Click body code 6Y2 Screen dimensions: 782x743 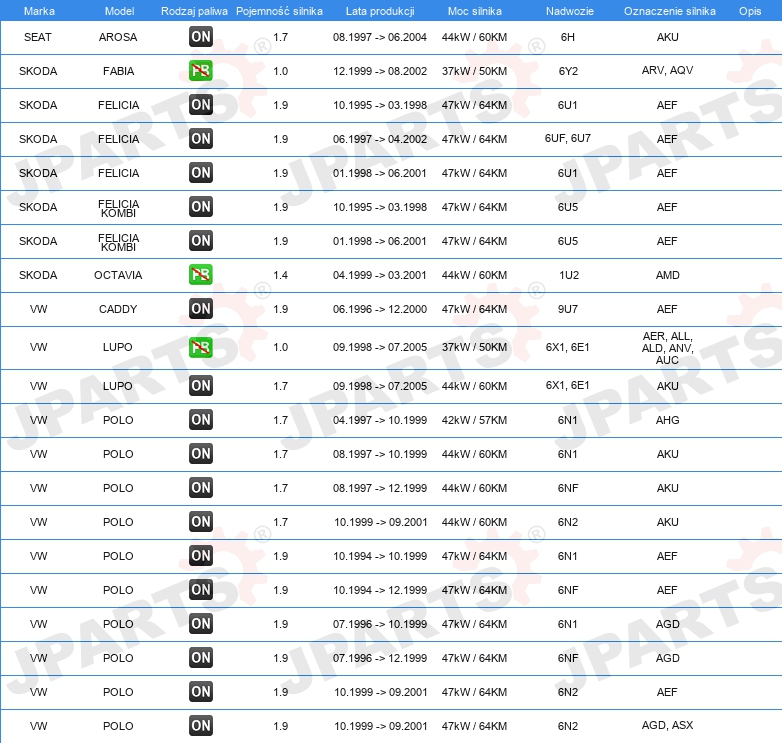[568, 71]
